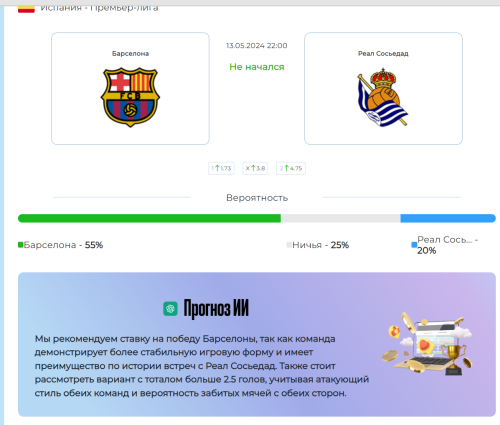
Task: Click the Real Sociedad club crest
Action: [x=383, y=97]
